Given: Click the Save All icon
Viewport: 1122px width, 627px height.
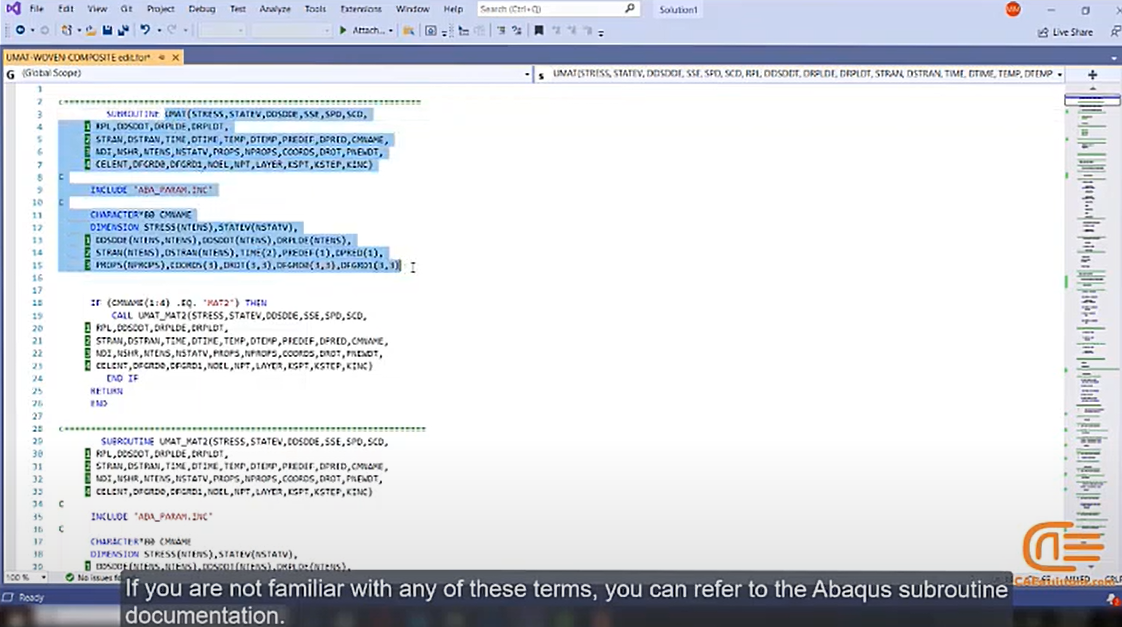Looking at the screenshot, I should (123, 31).
